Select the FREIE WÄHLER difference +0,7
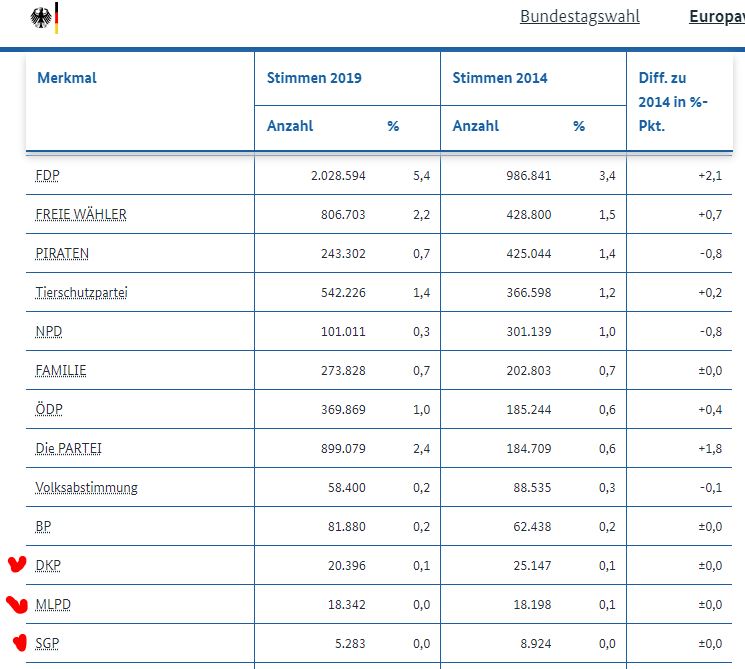745x669 pixels. [710, 215]
